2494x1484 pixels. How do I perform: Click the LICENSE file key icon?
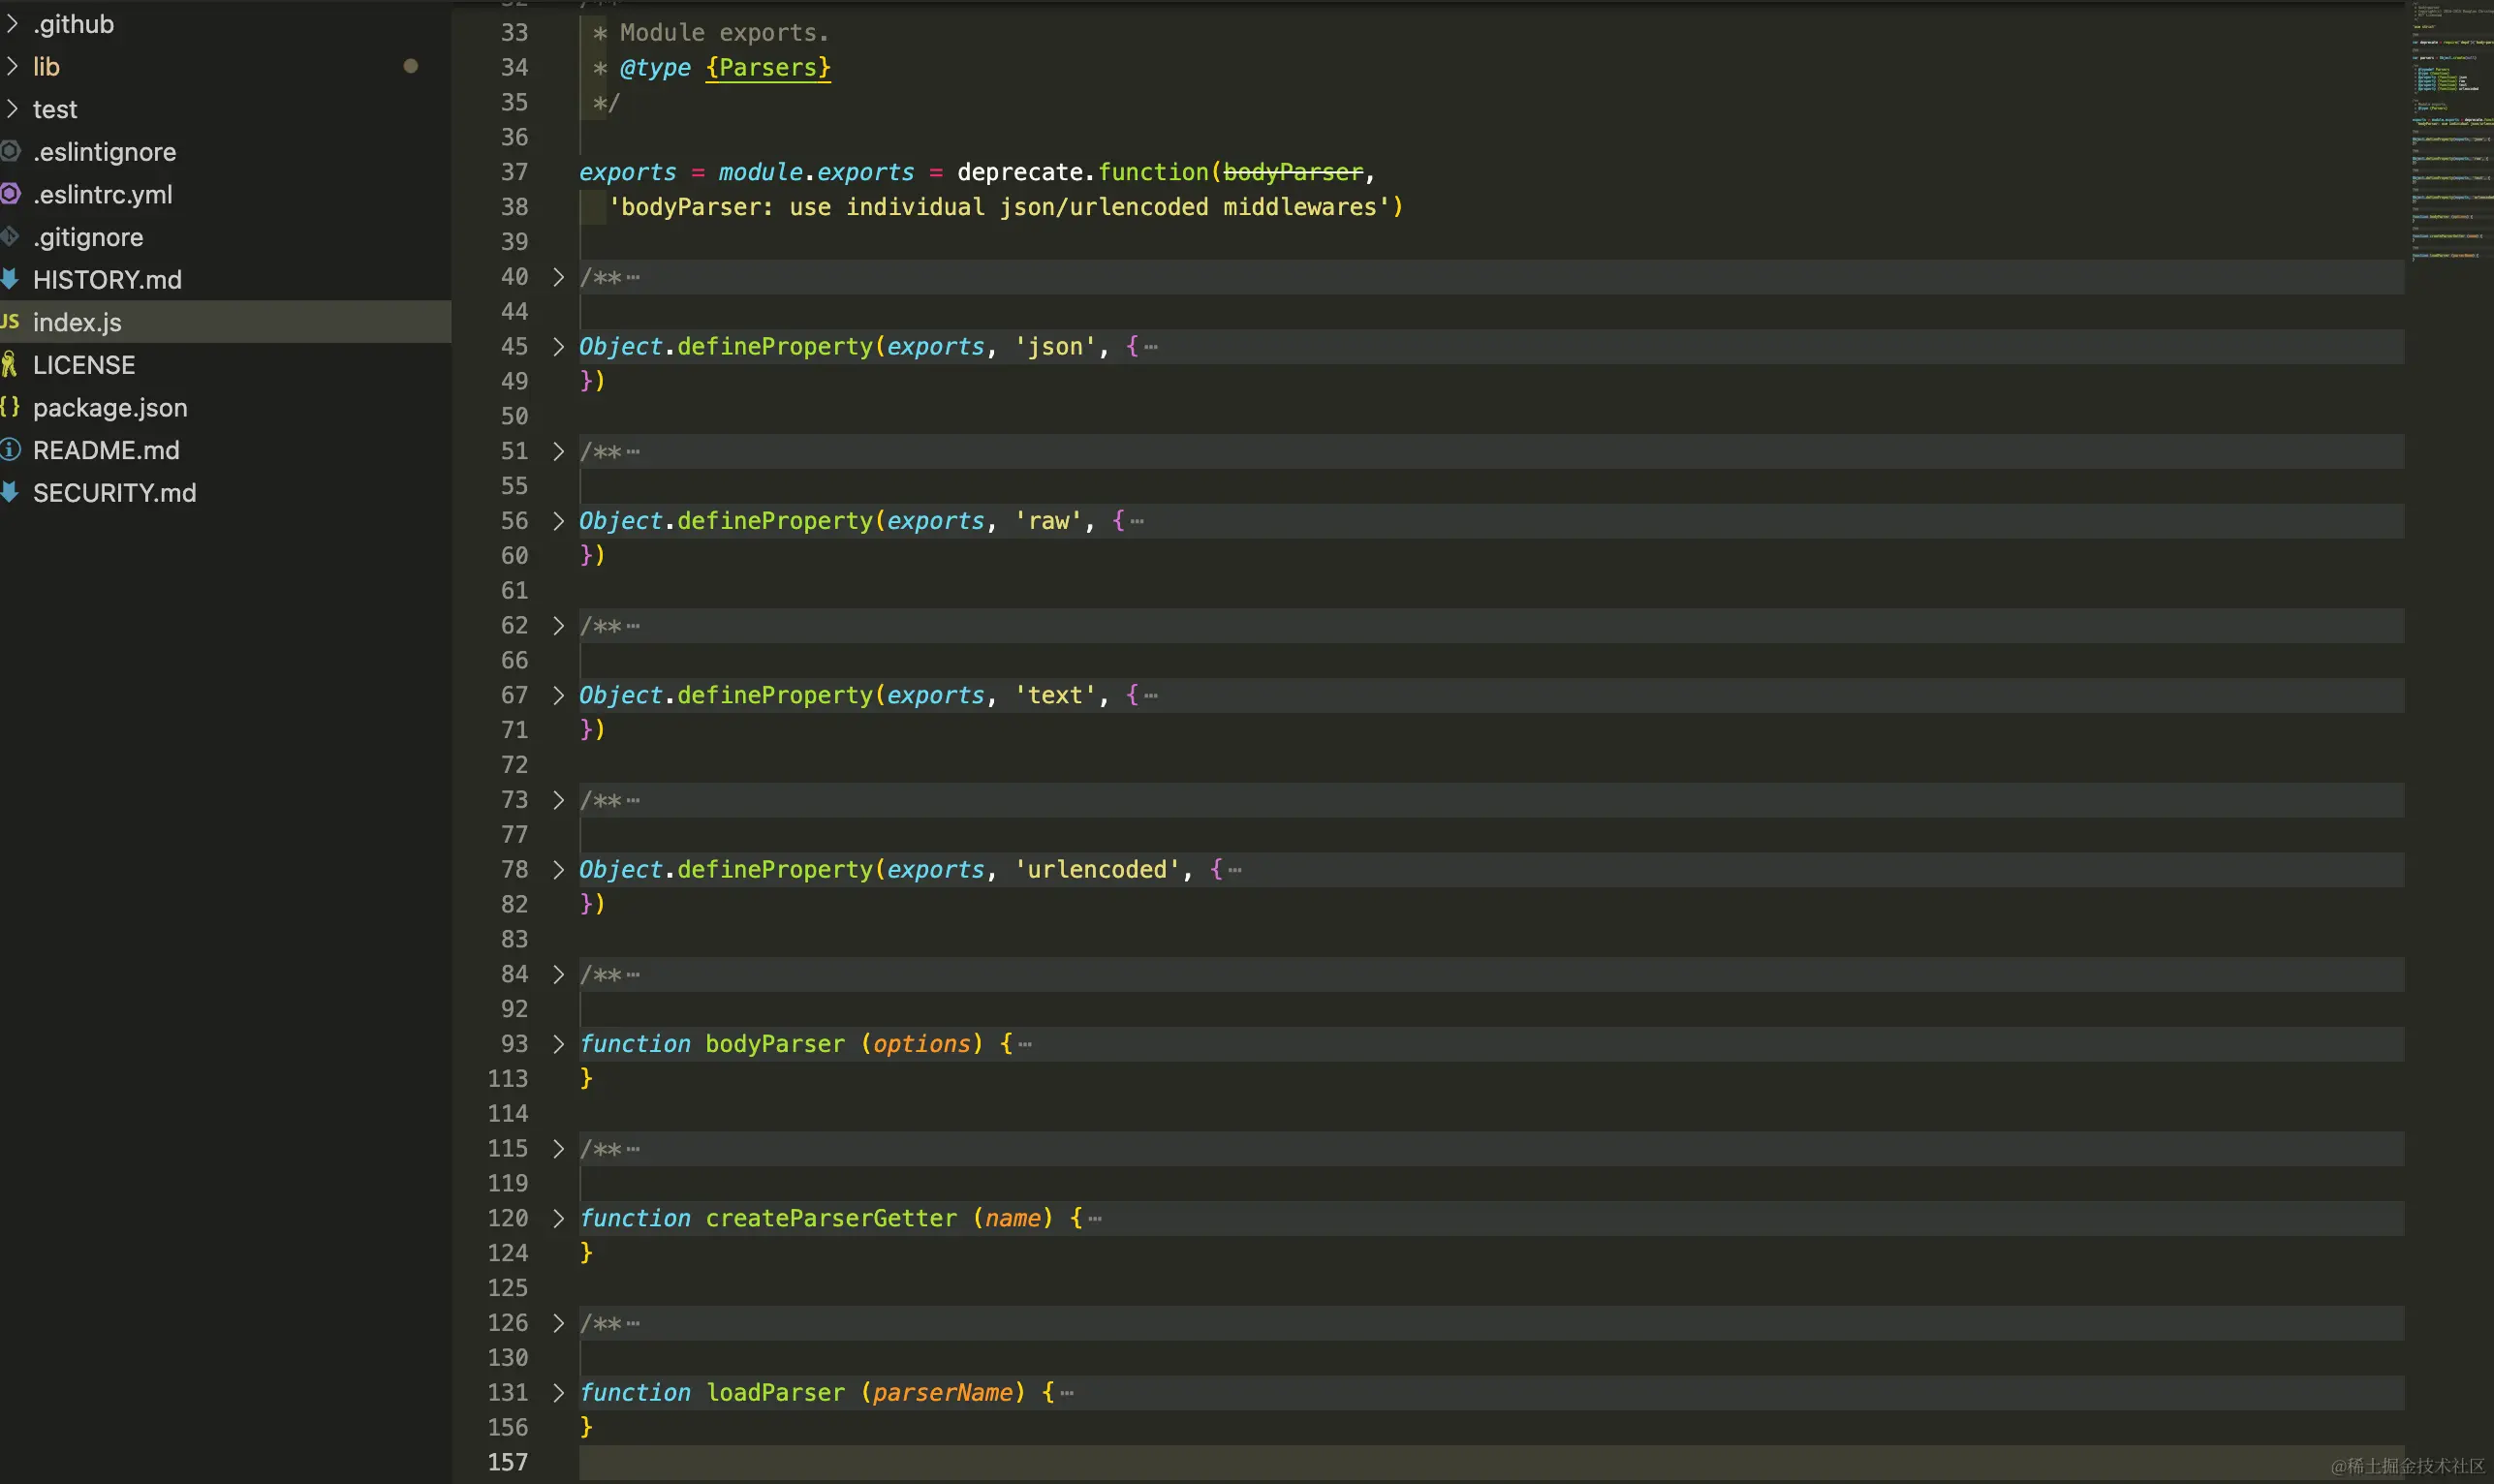(x=10, y=365)
